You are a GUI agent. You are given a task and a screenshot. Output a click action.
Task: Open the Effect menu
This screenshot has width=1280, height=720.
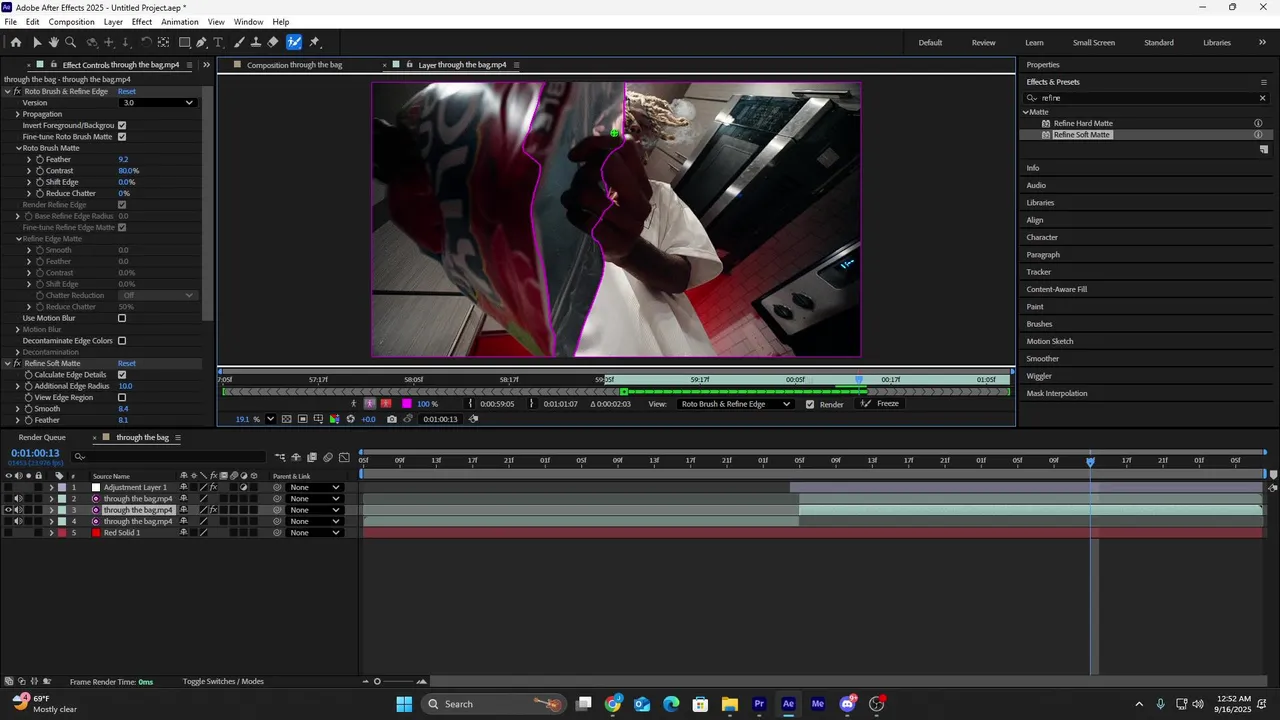pyautogui.click(x=142, y=22)
